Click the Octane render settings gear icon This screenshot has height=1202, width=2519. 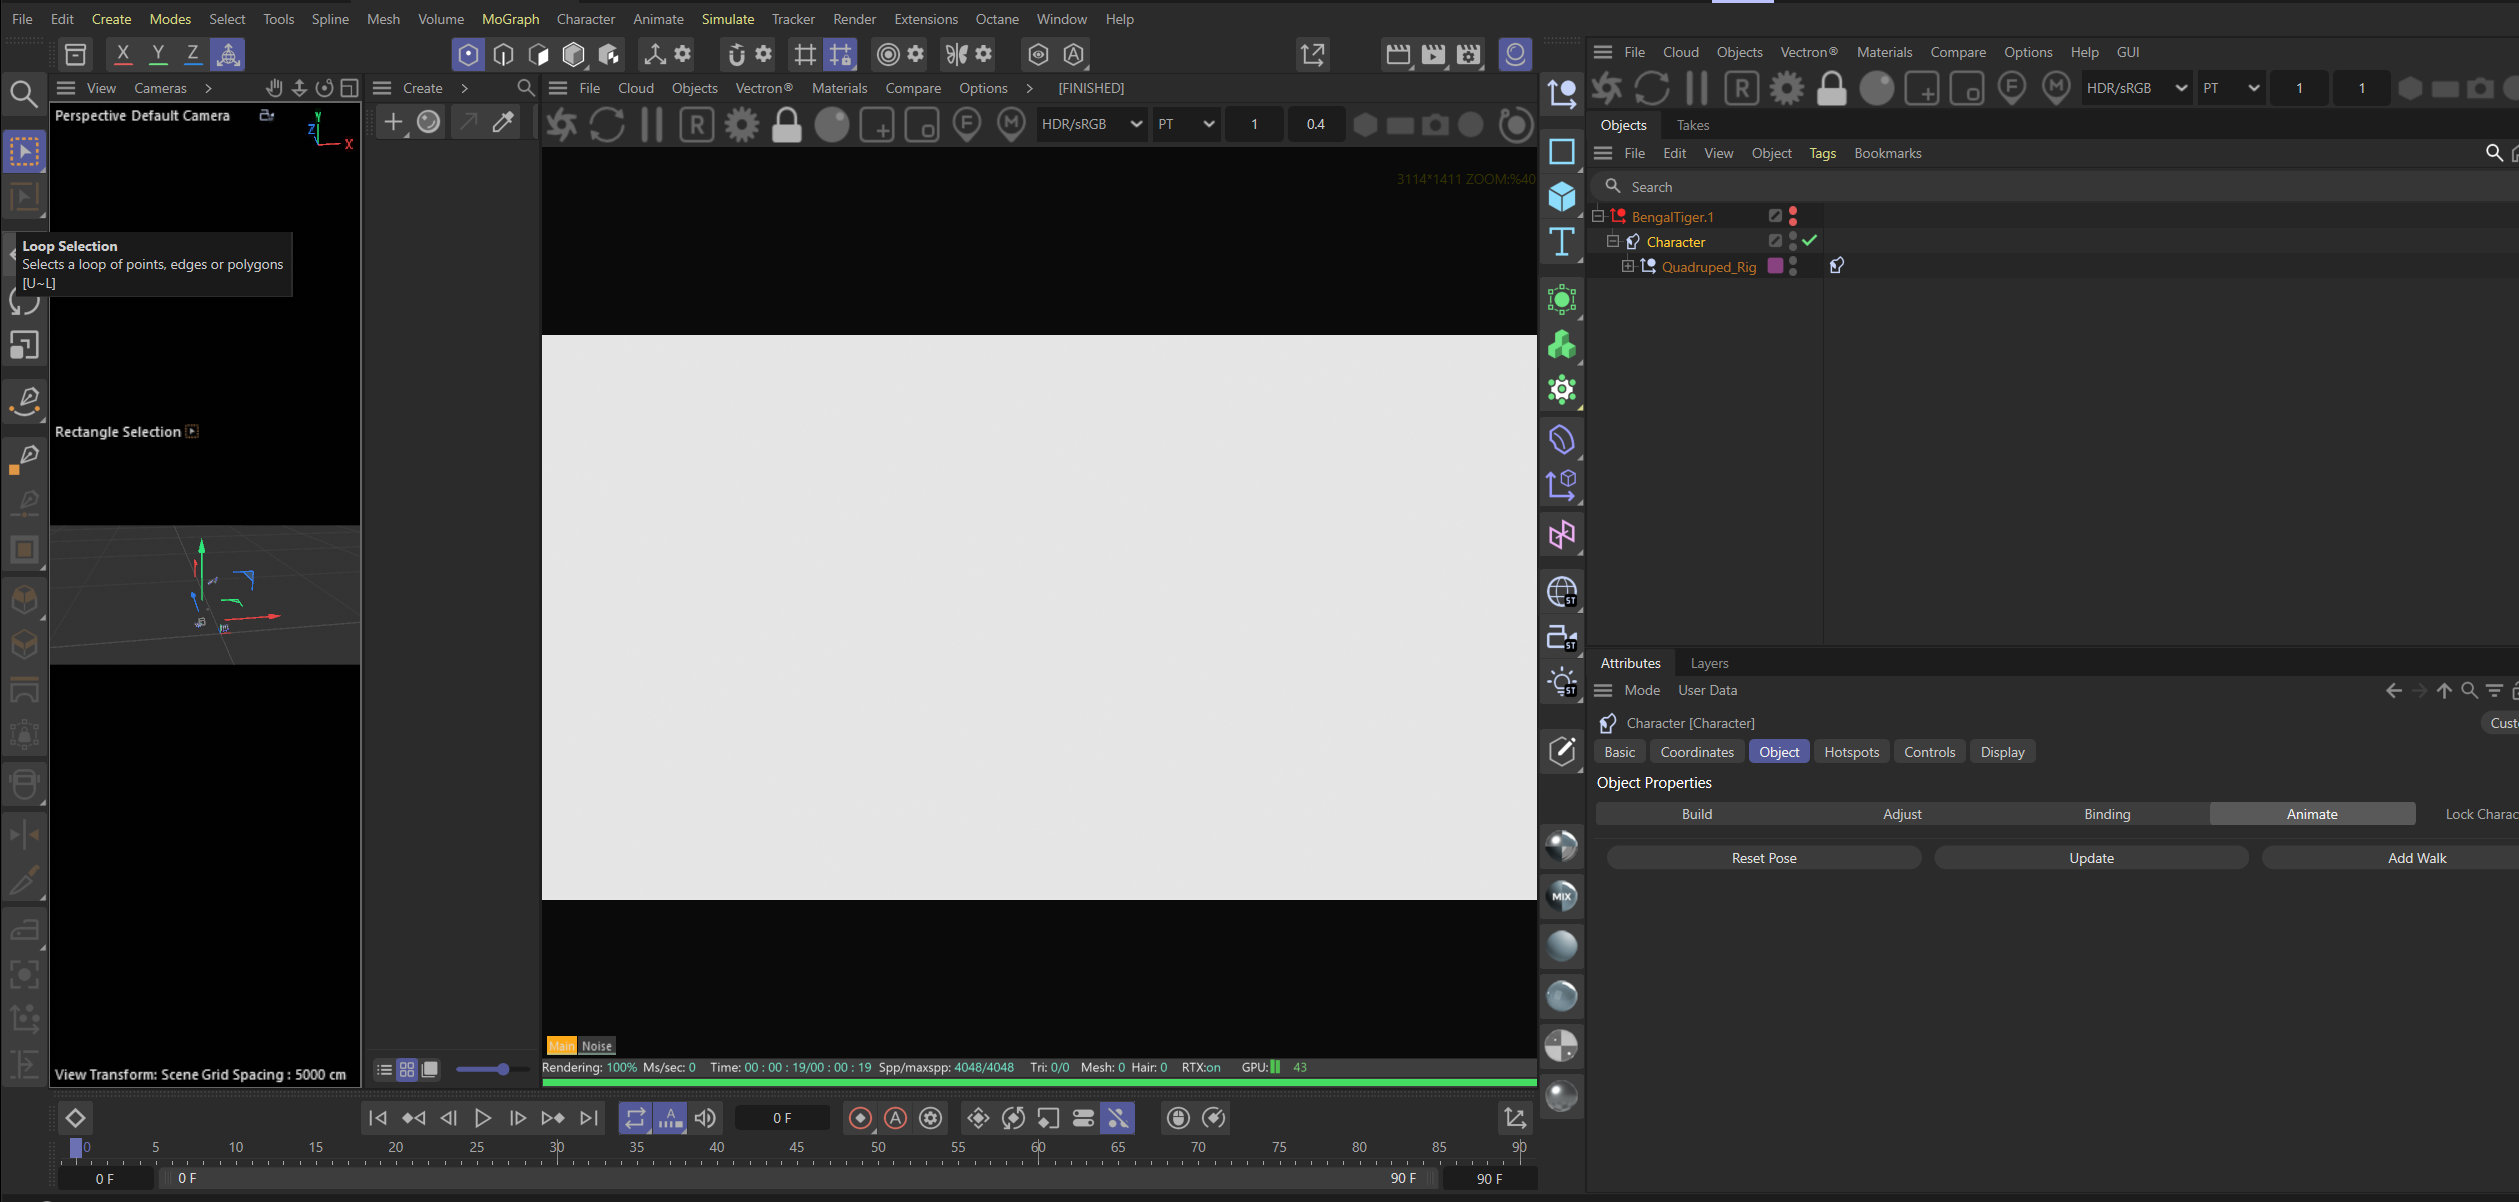pos(741,125)
